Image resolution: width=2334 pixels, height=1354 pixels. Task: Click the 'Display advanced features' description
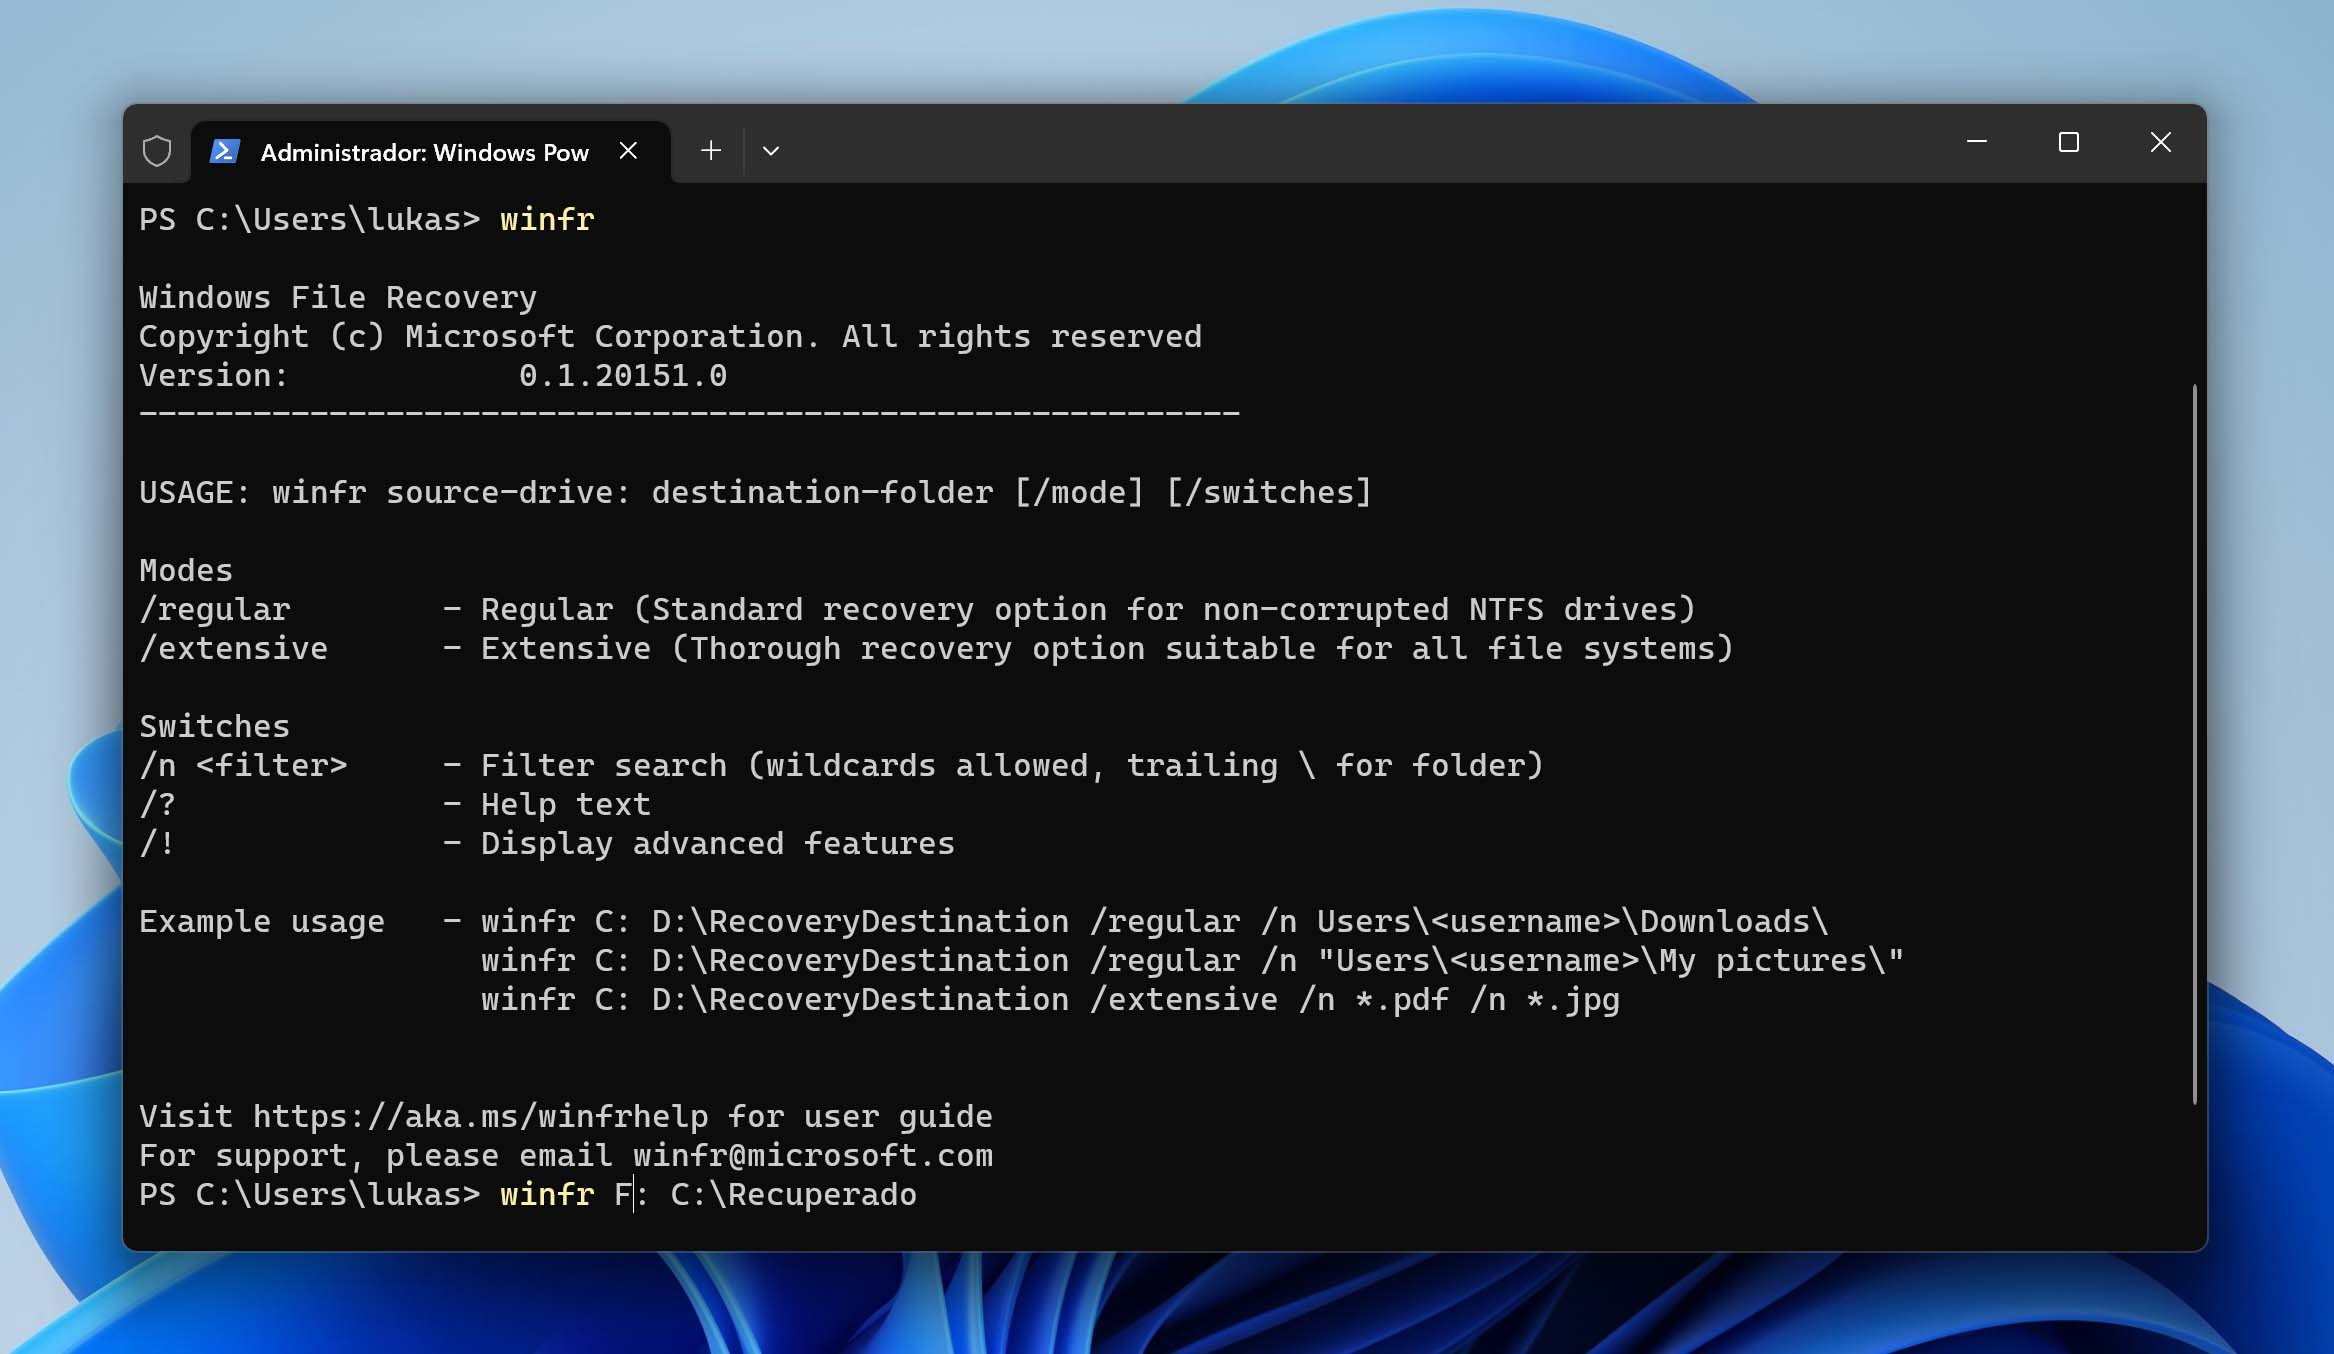point(718,843)
